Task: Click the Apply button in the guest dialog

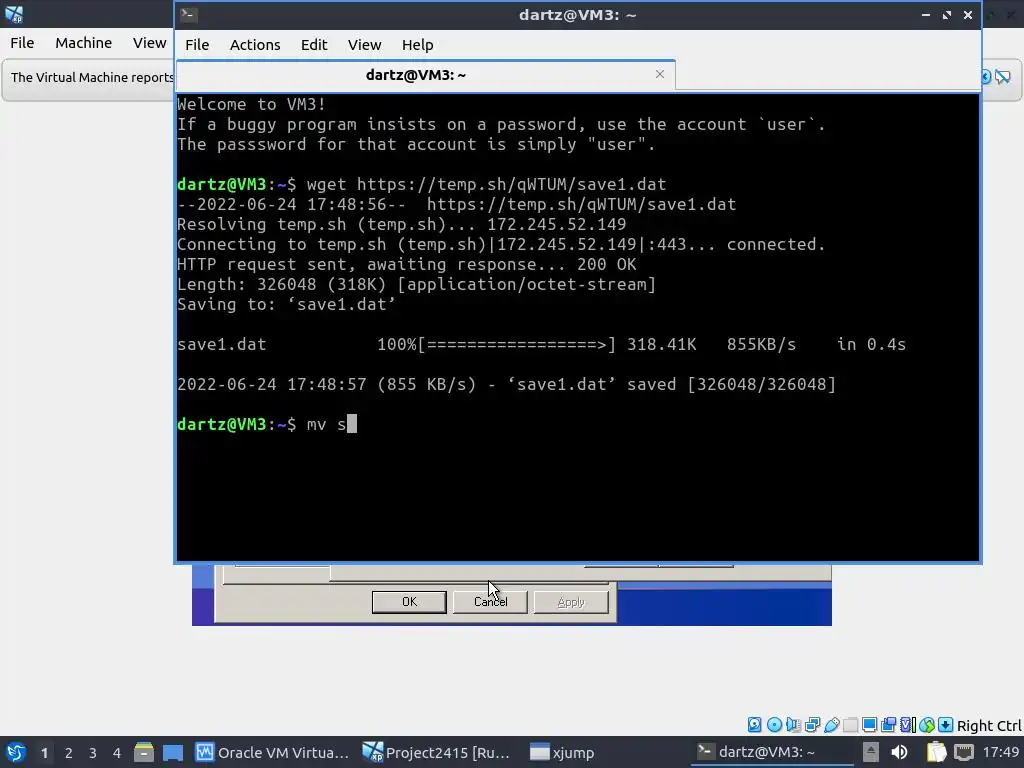Action: [x=571, y=601]
